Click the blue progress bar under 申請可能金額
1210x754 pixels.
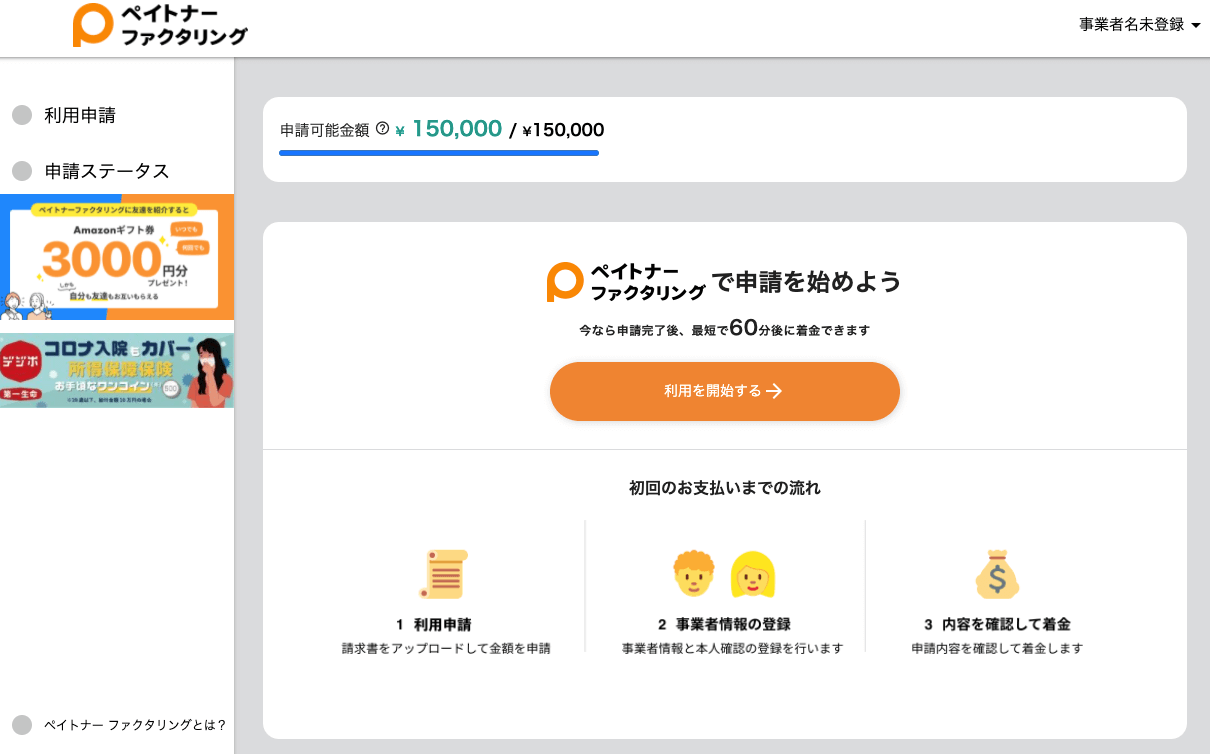[x=439, y=153]
